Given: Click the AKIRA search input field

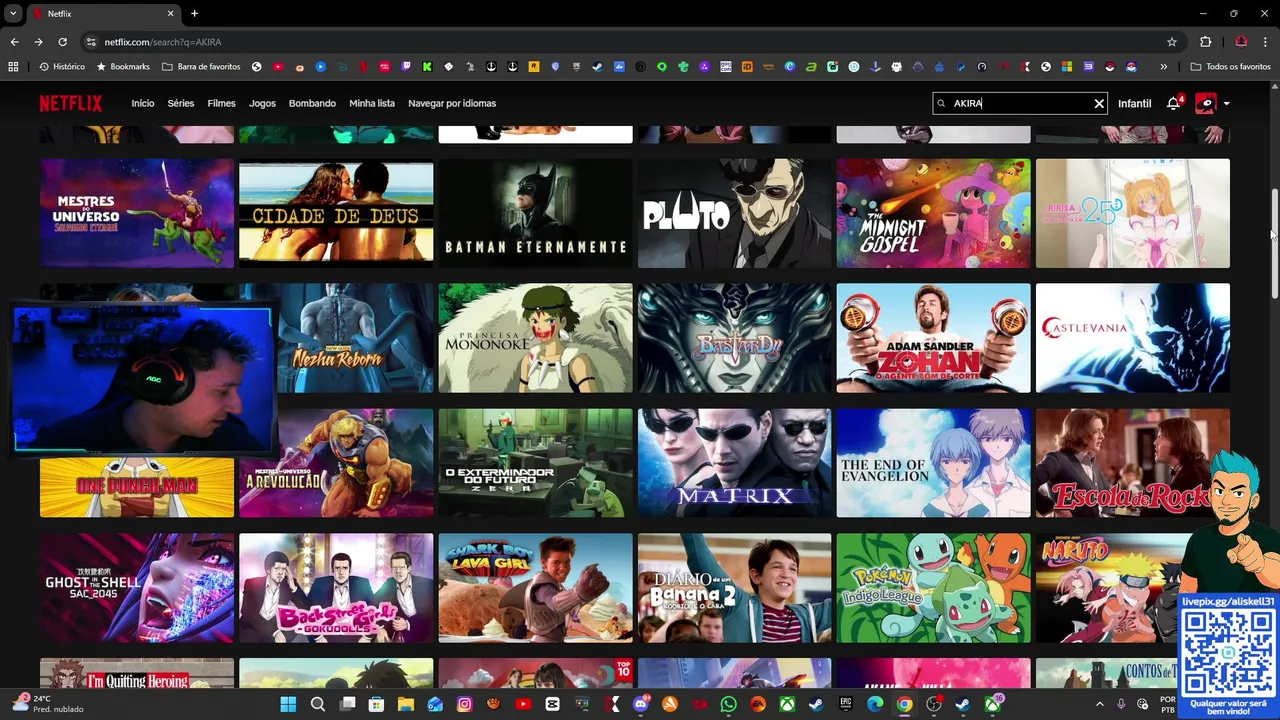Looking at the screenshot, I should pyautogui.click(x=1020, y=103).
